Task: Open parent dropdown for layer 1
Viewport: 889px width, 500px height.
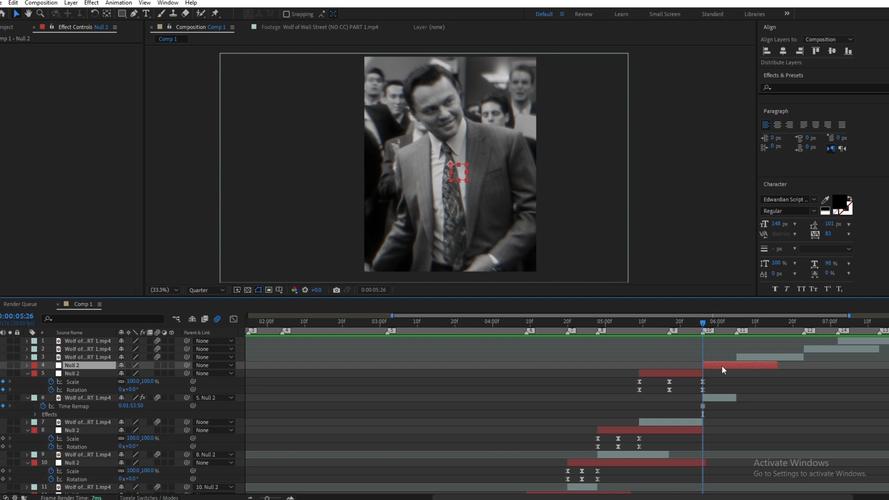Action: click(214, 341)
